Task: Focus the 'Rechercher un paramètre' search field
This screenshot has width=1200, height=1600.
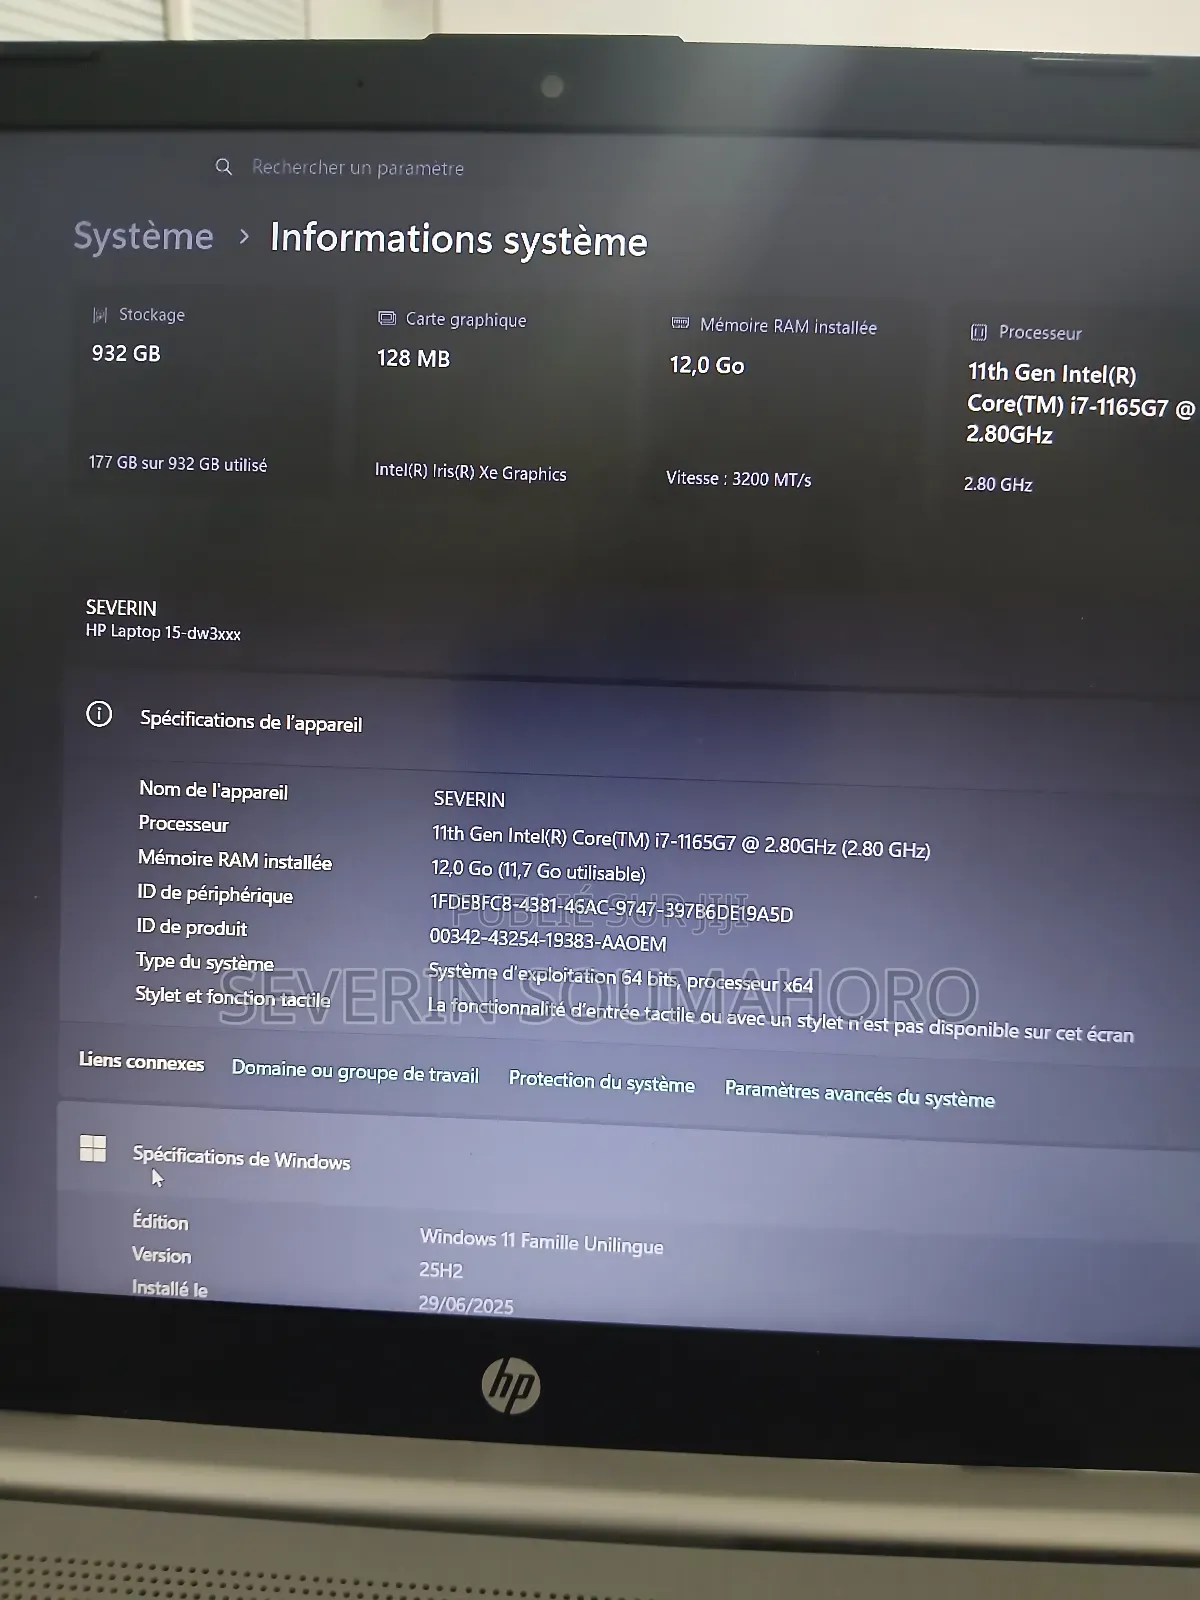Action: click(358, 167)
